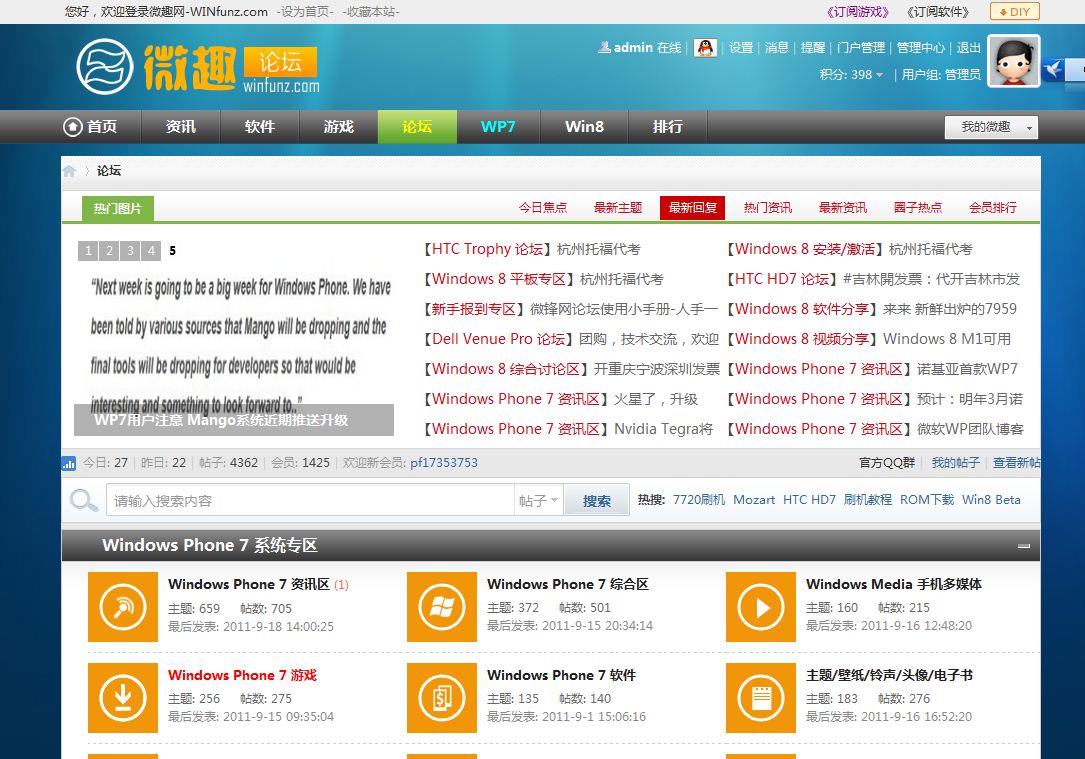Click the 刷机教程 hot search link
1085x759 pixels.
point(868,500)
